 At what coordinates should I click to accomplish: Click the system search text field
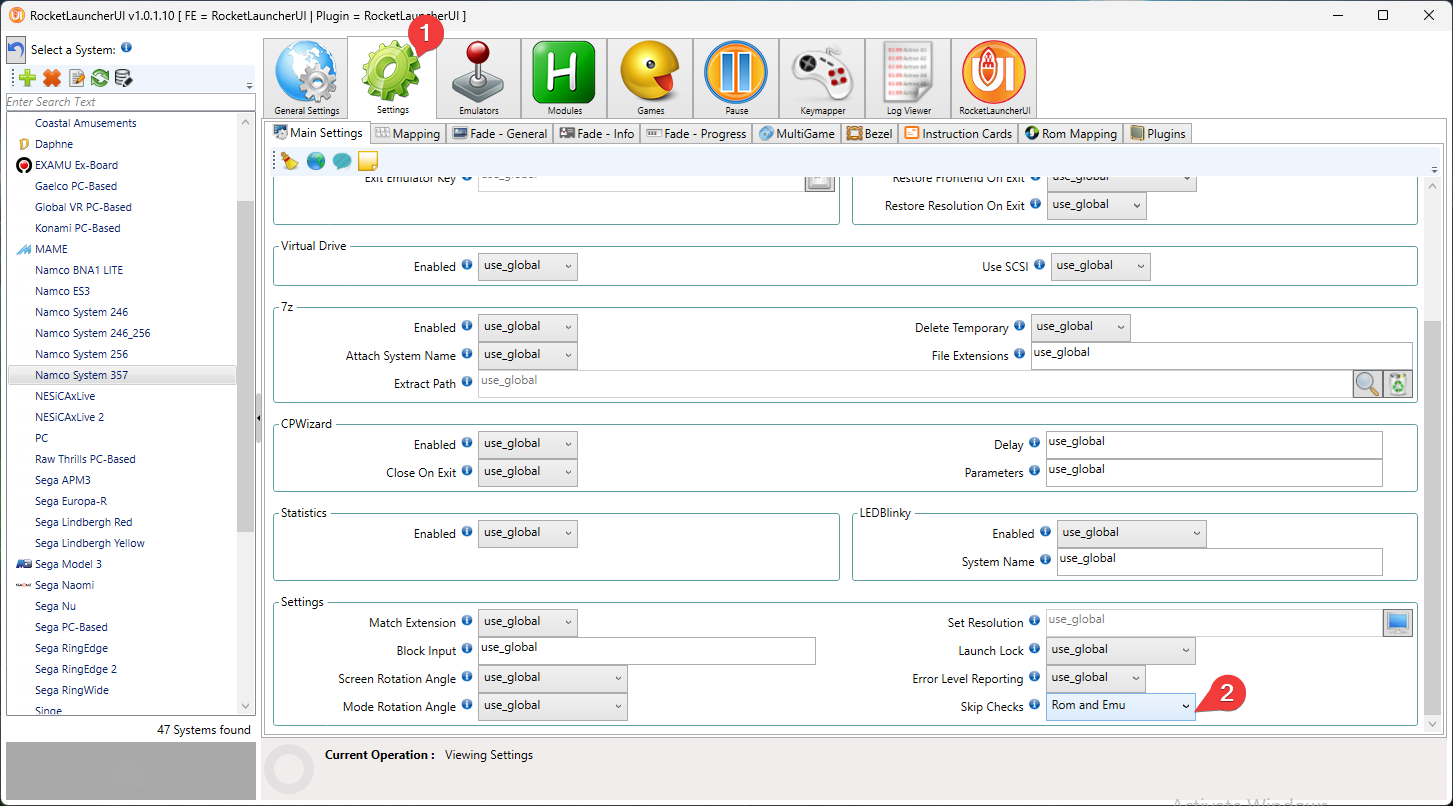point(130,102)
